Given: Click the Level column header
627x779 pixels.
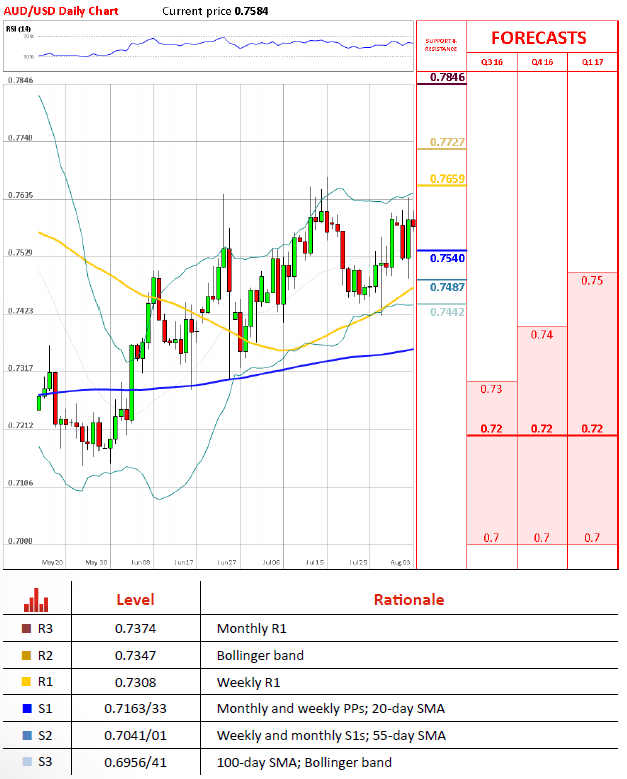Looking at the screenshot, I should (135, 600).
